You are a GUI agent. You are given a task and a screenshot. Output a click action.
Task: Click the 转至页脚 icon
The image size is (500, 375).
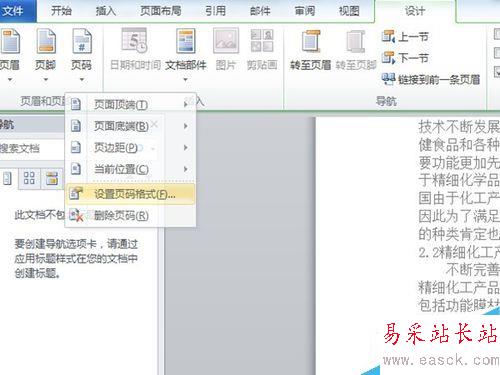pos(356,41)
